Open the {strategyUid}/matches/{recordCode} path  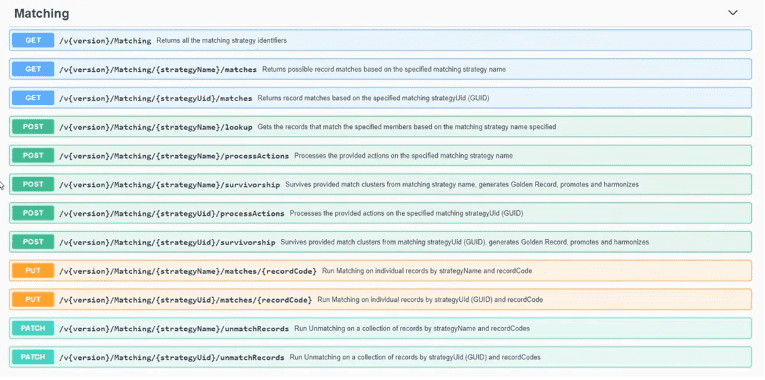click(x=185, y=300)
